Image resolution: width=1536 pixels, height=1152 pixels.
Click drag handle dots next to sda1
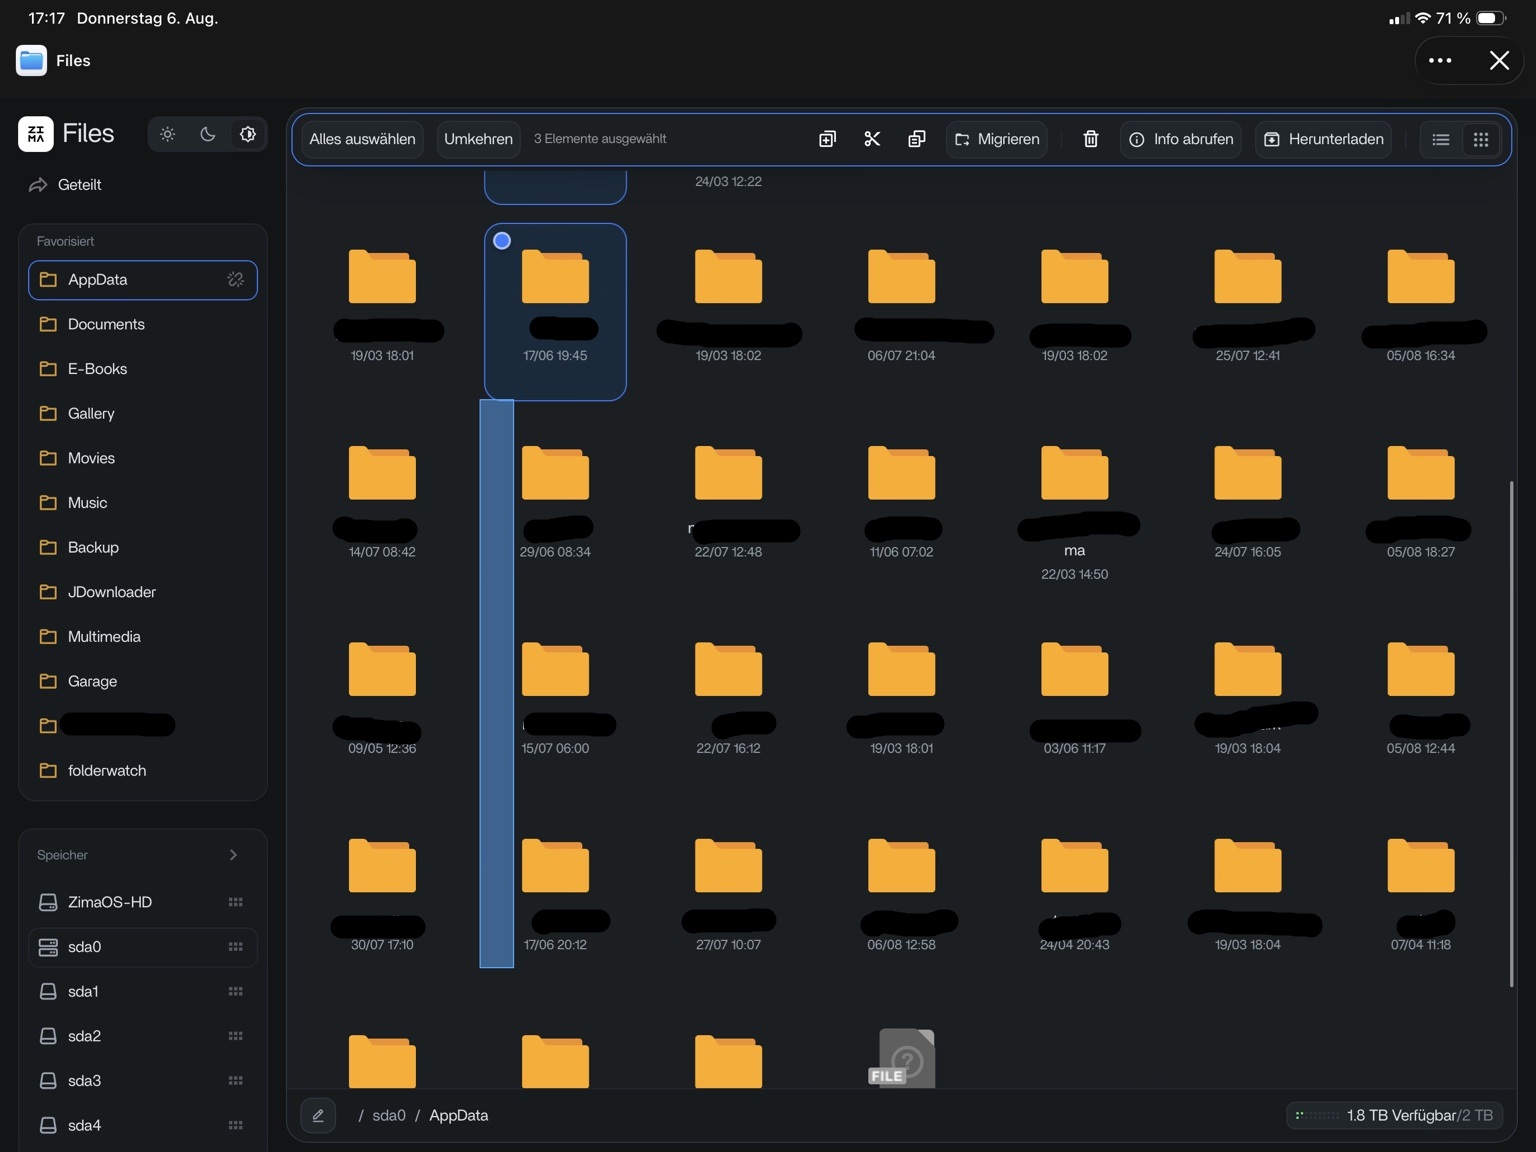236,991
